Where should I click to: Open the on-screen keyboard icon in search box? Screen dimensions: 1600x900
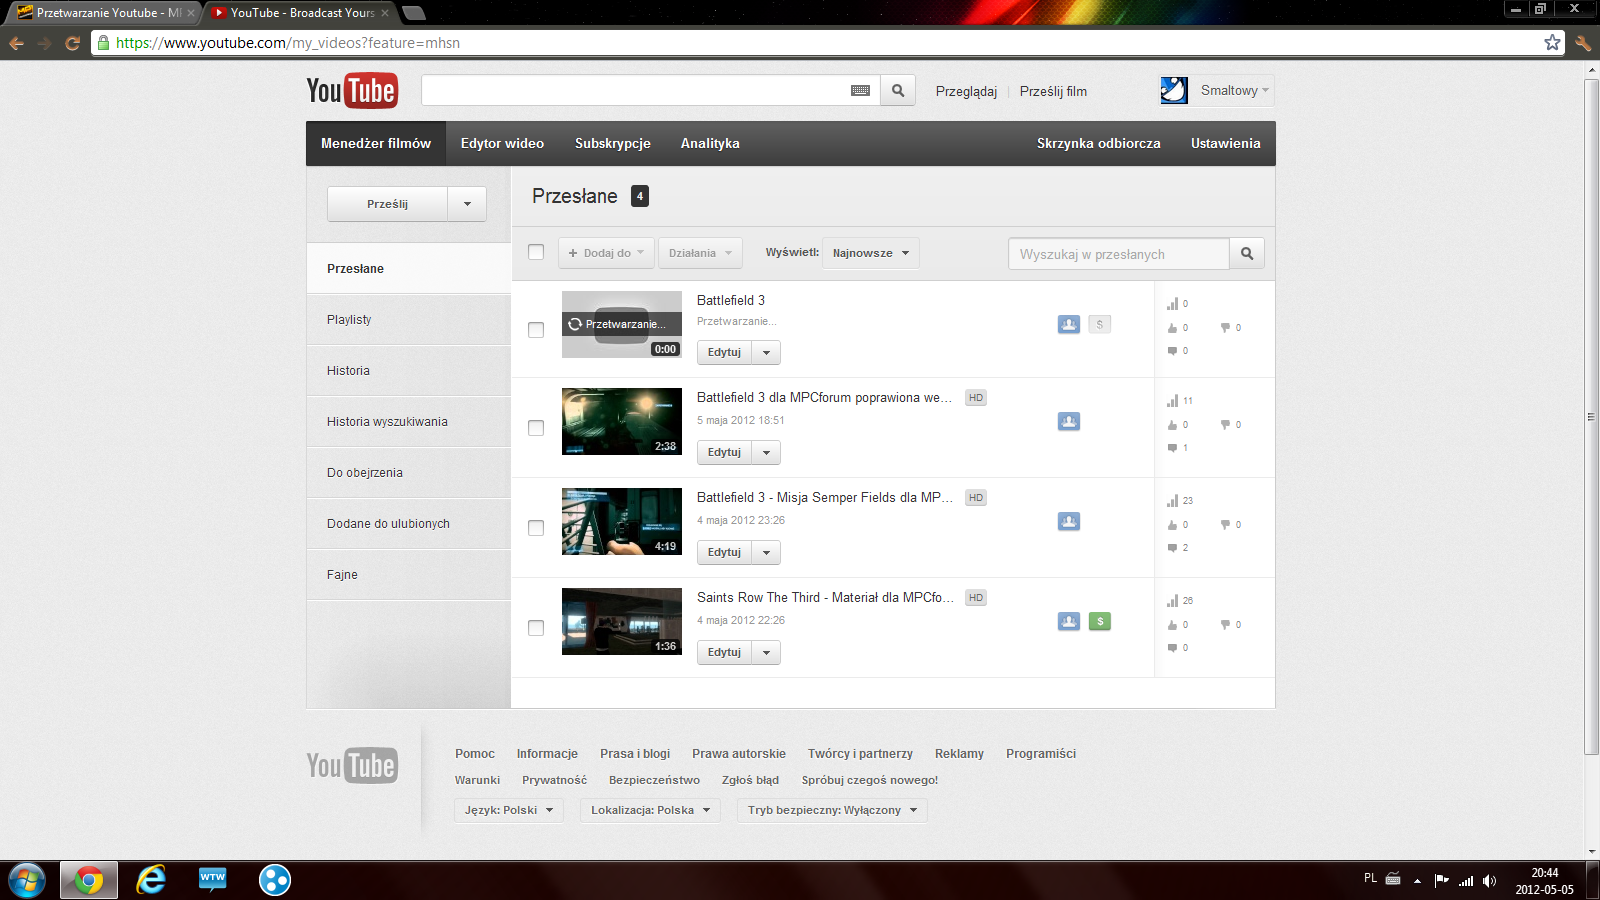(x=860, y=91)
